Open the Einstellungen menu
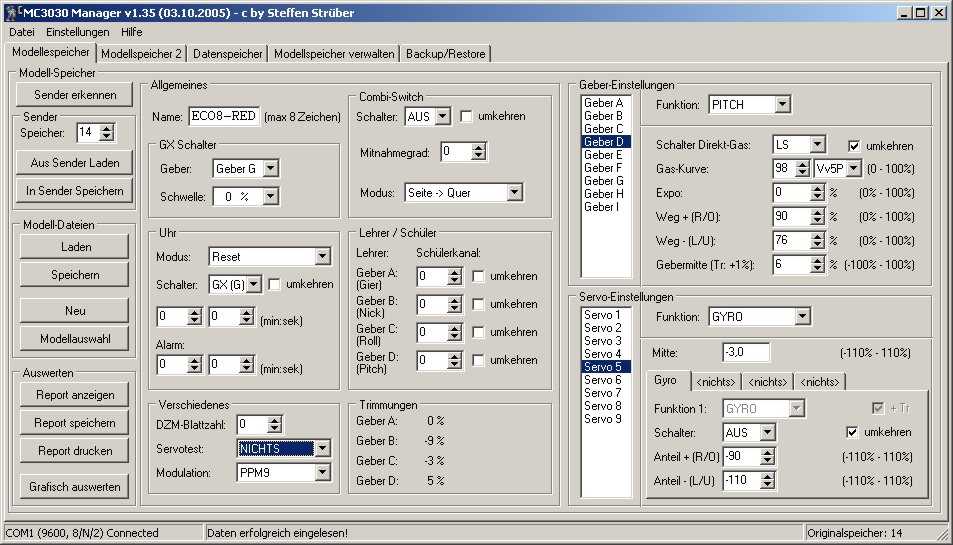Image resolution: width=953 pixels, height=545 pixels. coord(78,32)
